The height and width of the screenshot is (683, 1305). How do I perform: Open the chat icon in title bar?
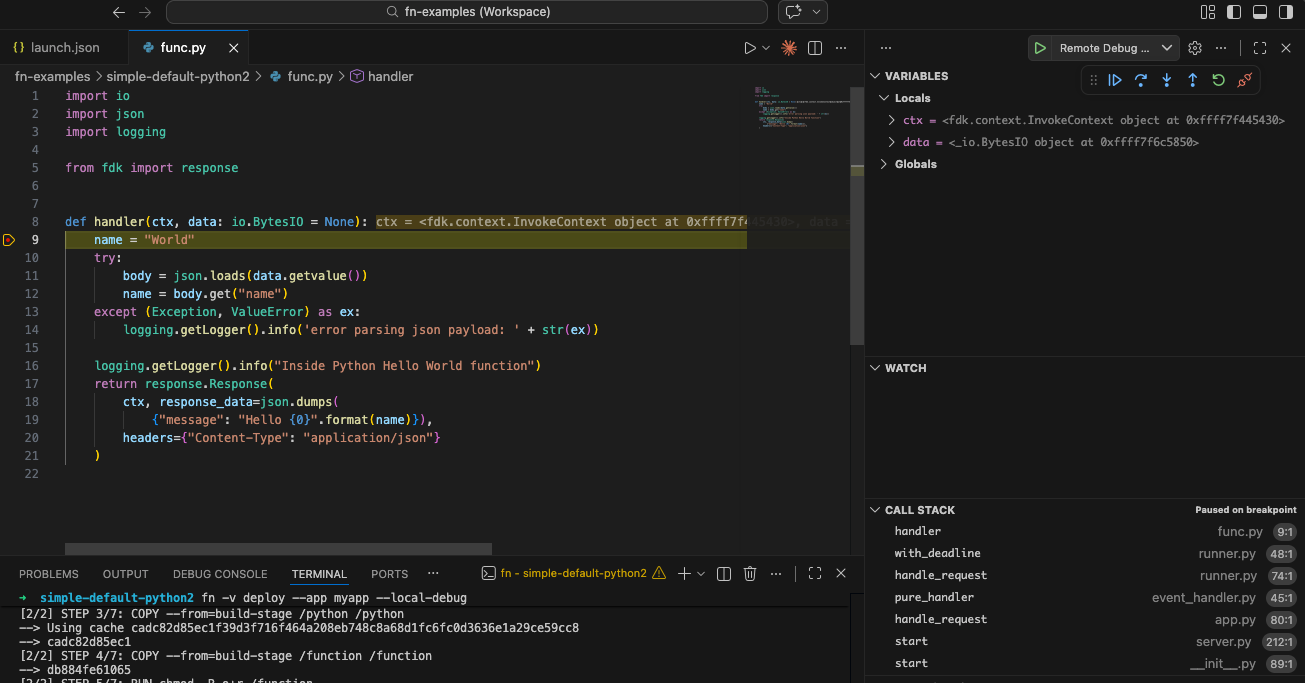pyautogui.click(x=795, y=12)
